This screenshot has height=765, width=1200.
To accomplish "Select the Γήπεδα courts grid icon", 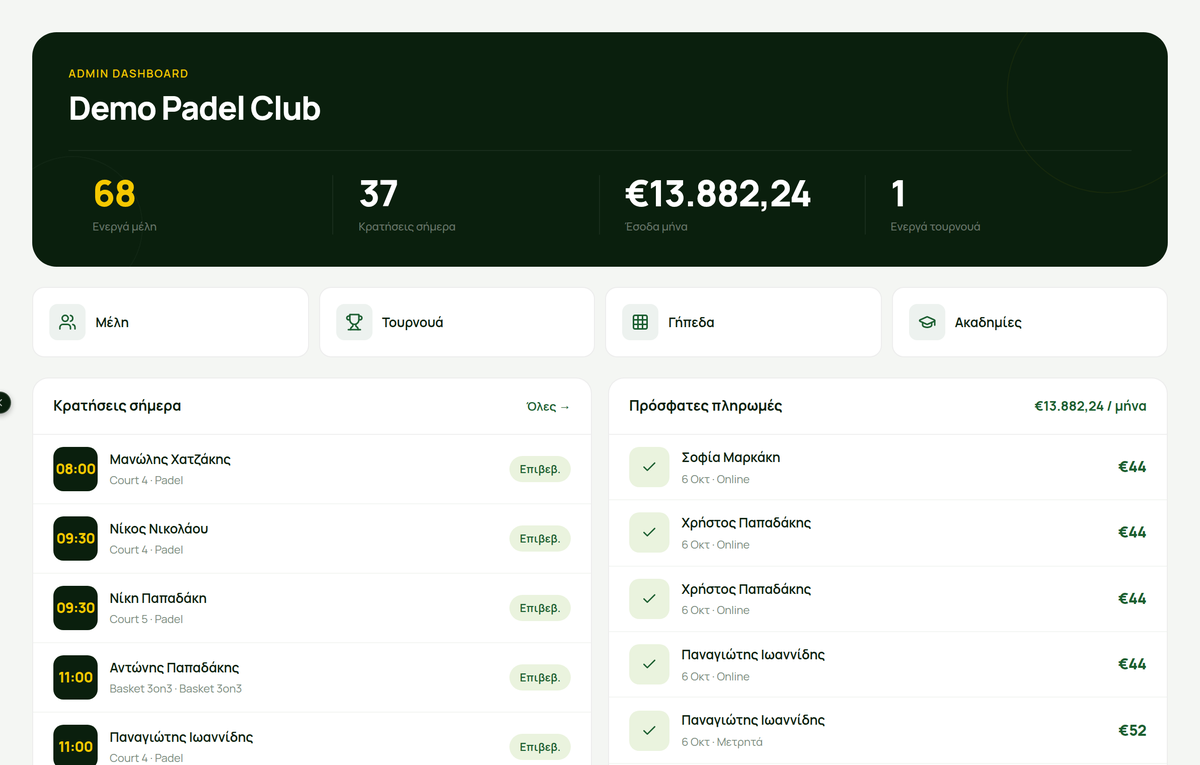I will pyautogui.click(x=640, y=322).
